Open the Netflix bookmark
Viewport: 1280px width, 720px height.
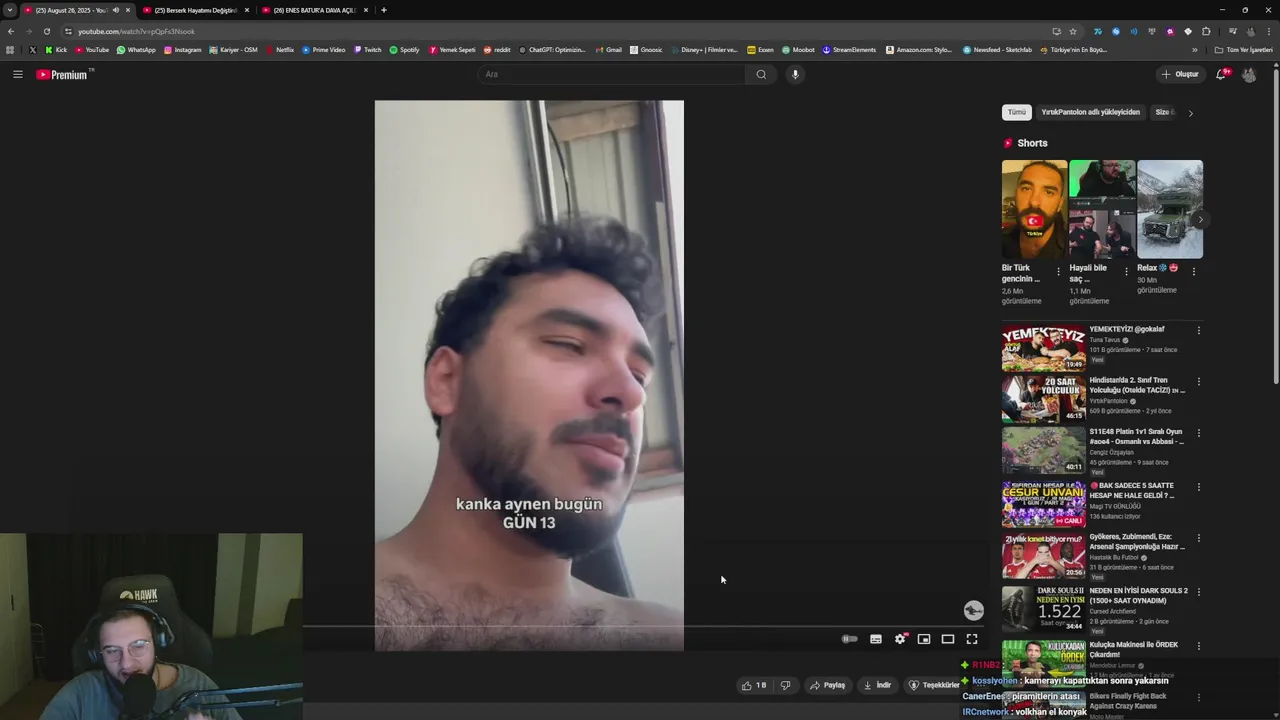(279, 49)
